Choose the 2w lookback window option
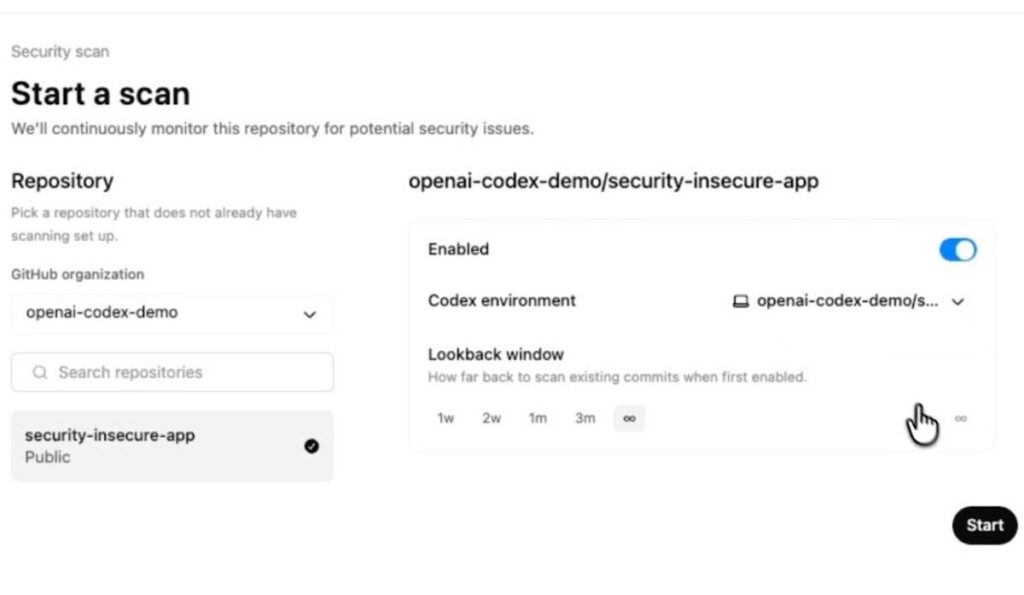This screenshot has height=595, width=1024. [491, 418]
